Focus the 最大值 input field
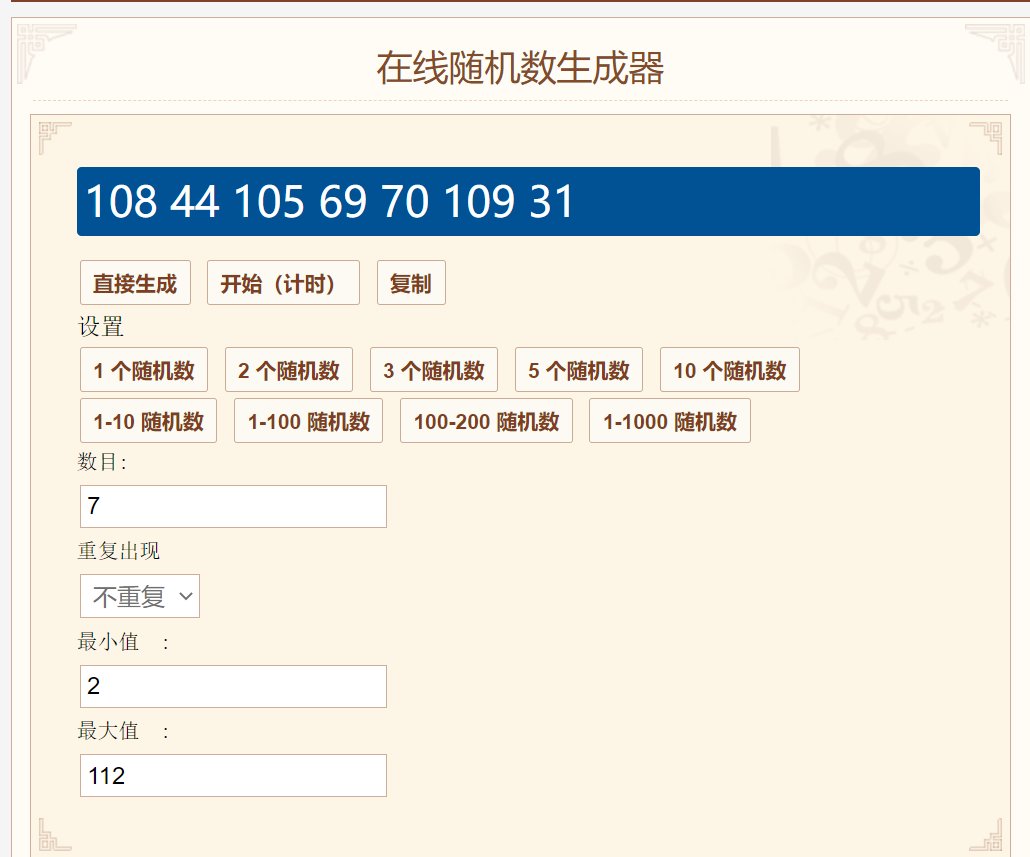 tap(233, 776)
